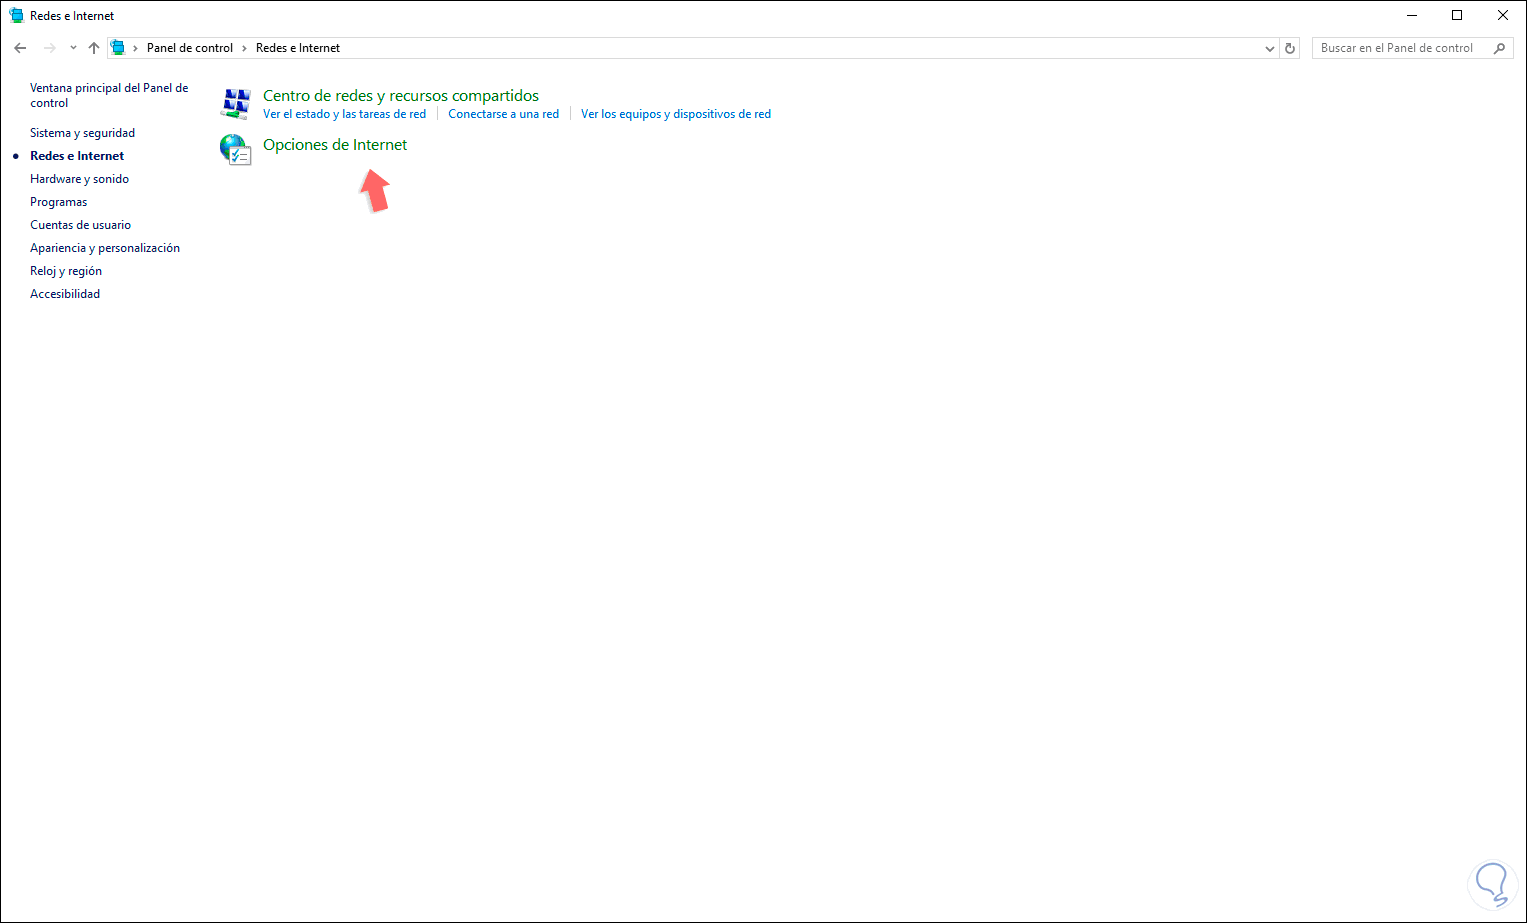Open Reloj y región category

66,271
